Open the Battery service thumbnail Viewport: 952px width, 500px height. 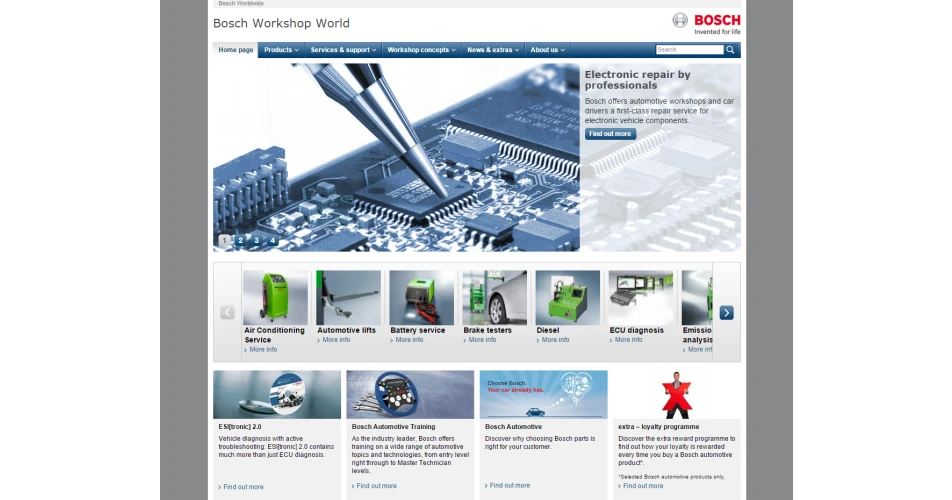(421, 297)
